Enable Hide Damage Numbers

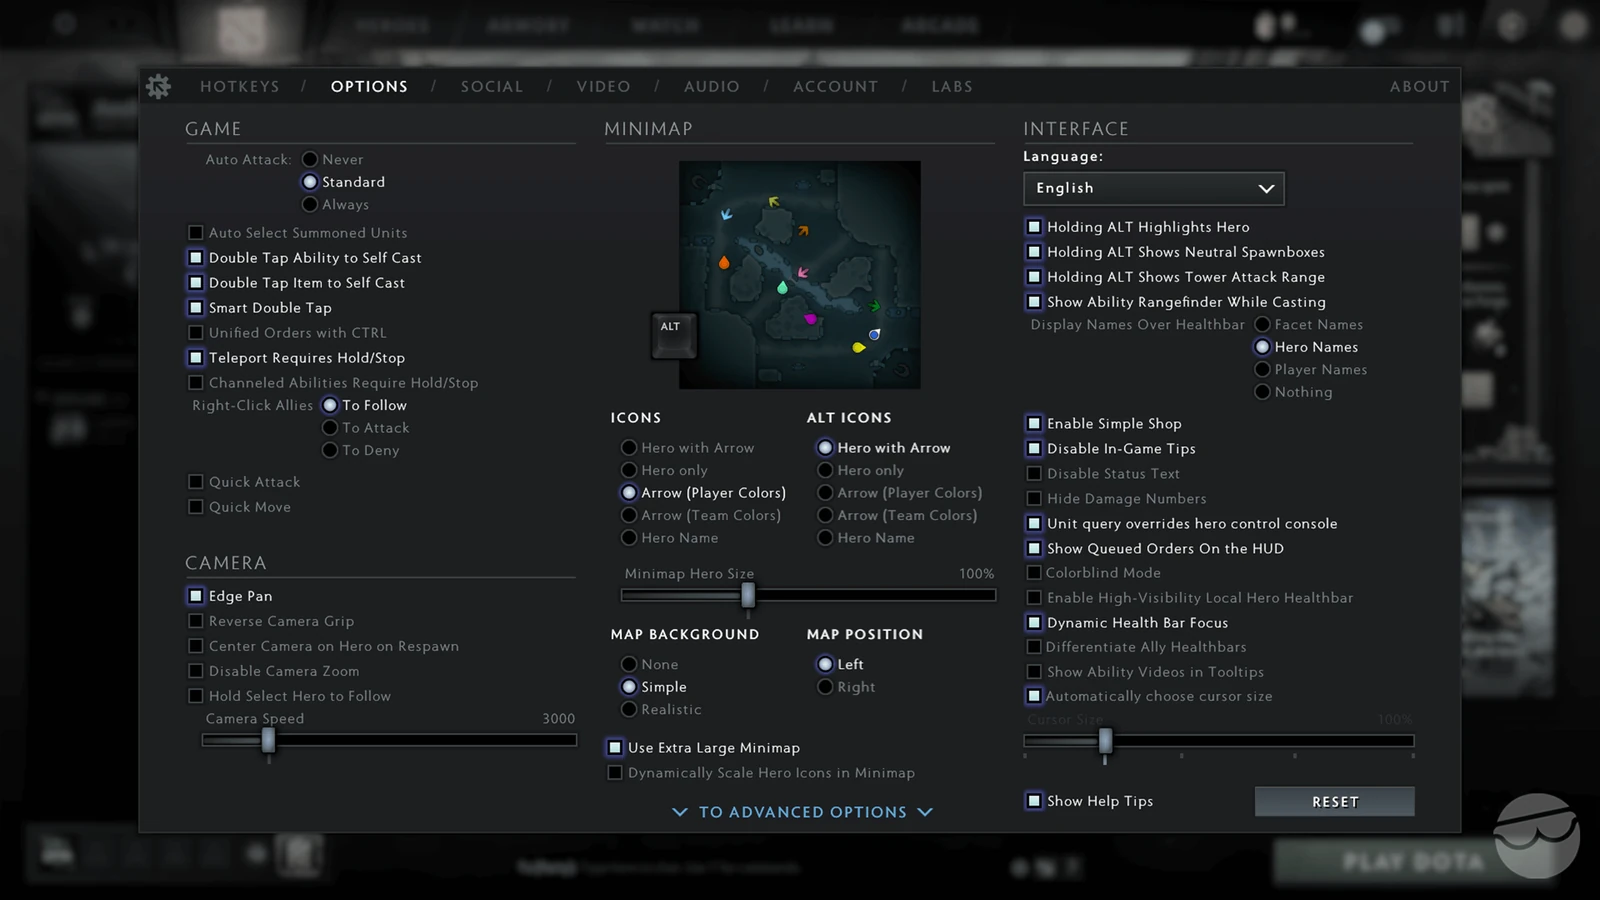[x=1034, y=498]
